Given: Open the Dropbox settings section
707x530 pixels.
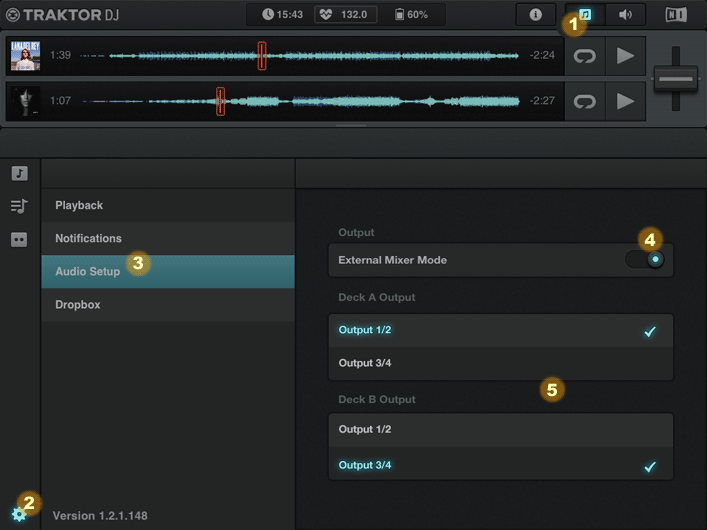Looking at the screenshot, I should point(168,304).
